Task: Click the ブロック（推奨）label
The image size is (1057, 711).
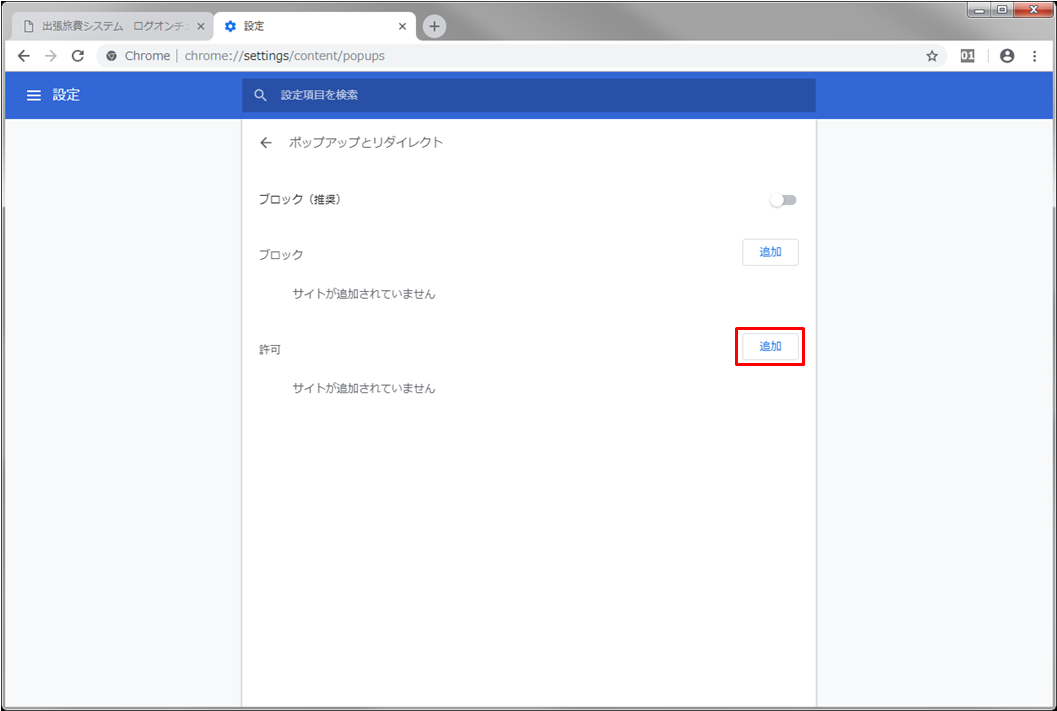Action: 300,199
